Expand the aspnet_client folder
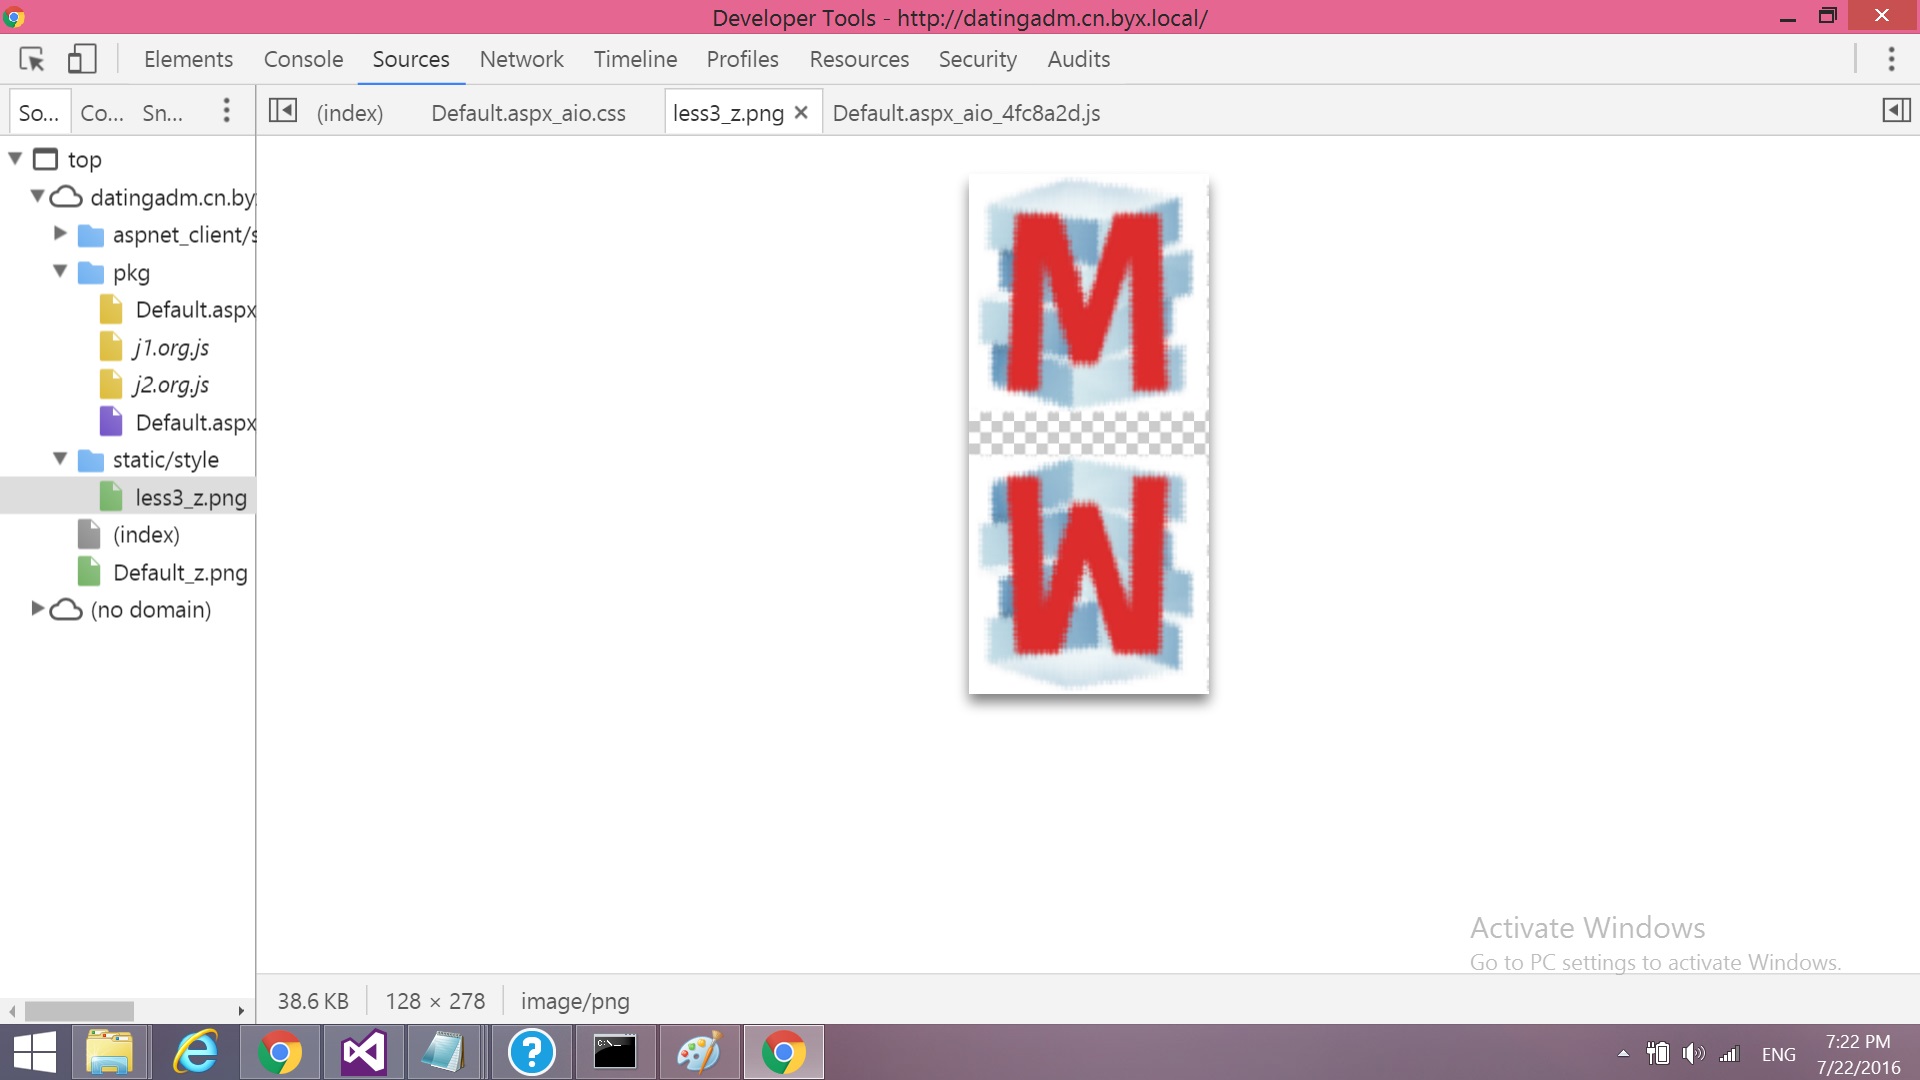Image resolution: width=1920 pixels, height=1080 pixels. (59, 234)
